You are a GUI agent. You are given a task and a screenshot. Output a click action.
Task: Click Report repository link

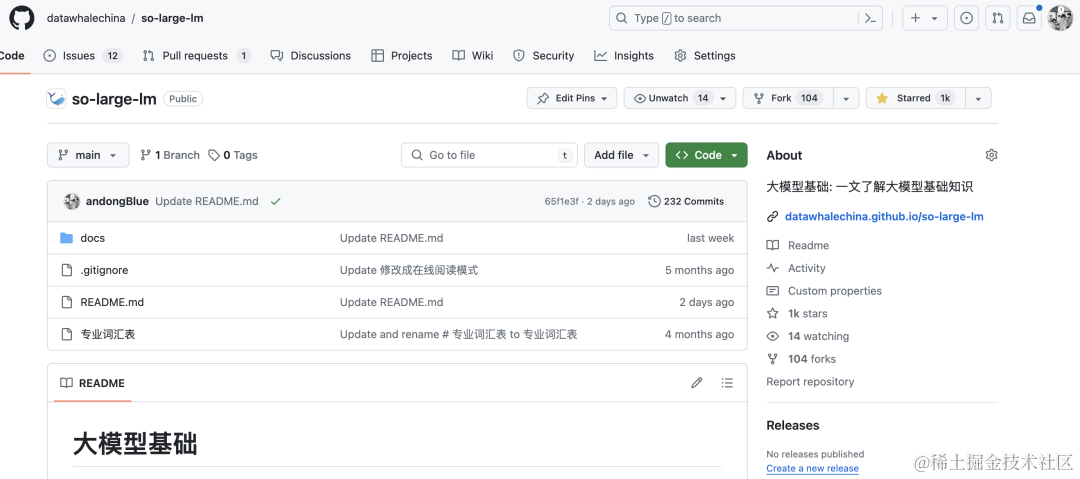(810, 382)
